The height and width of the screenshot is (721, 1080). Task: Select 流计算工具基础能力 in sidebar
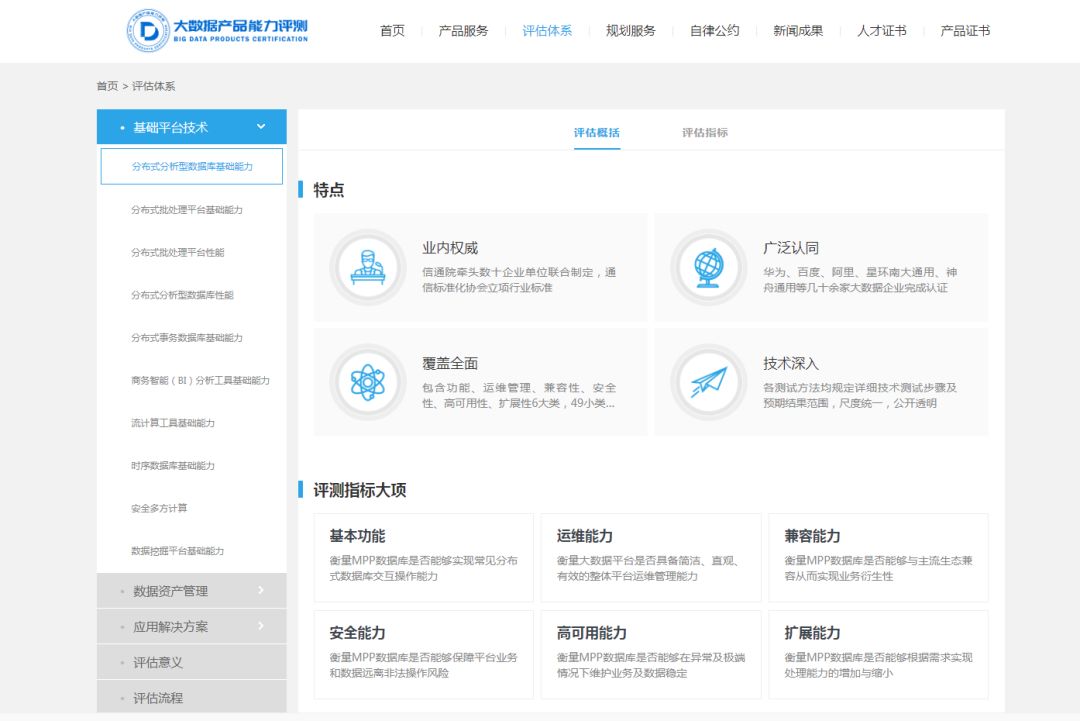(173, 424)
